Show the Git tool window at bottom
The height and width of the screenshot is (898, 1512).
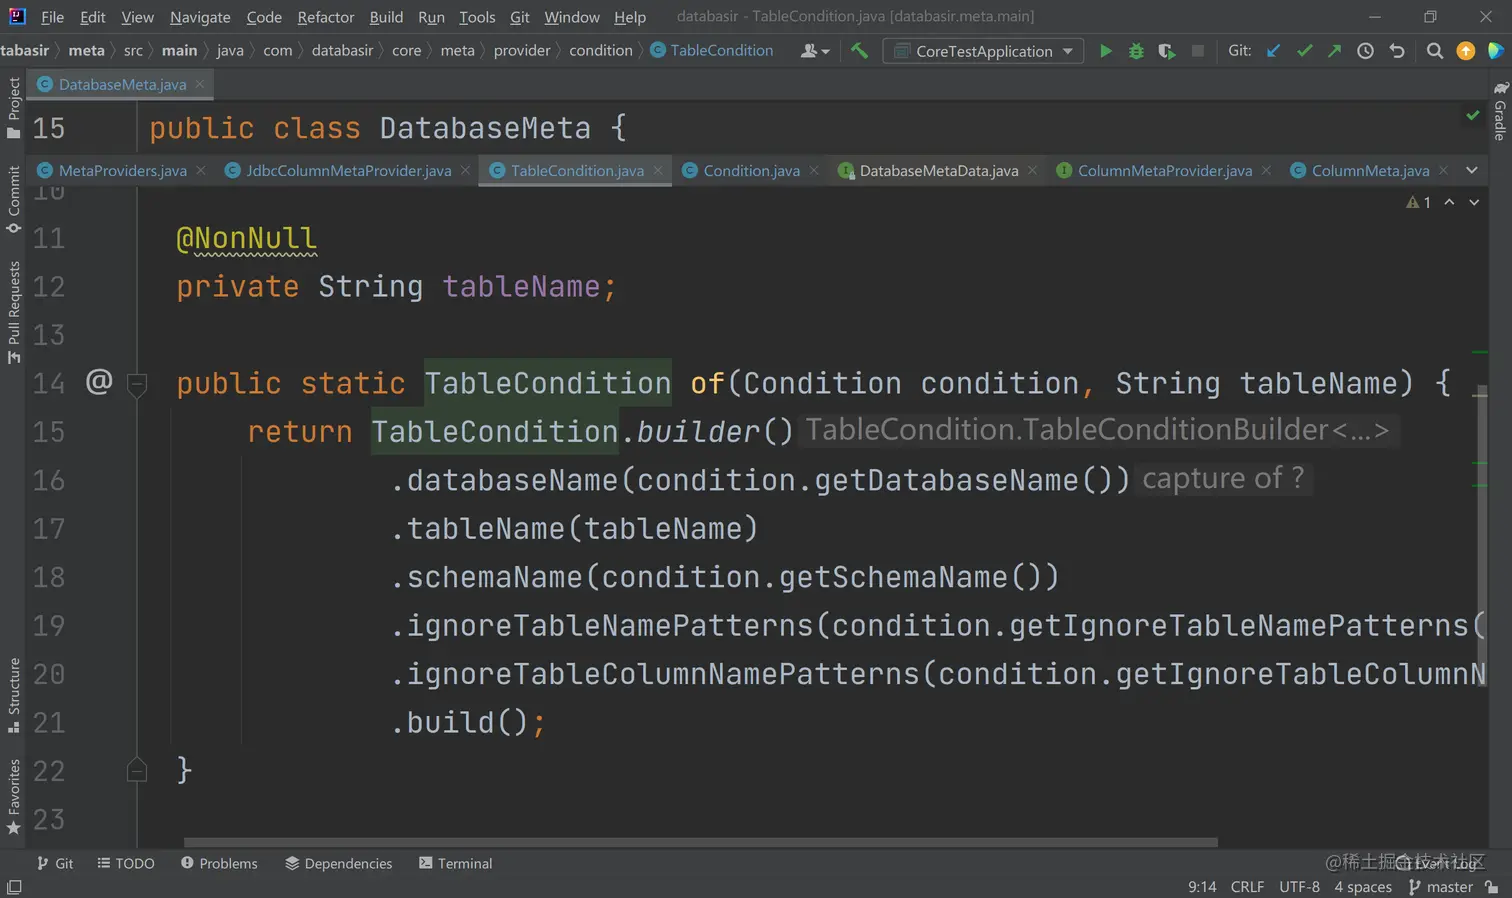pos(55,863)
